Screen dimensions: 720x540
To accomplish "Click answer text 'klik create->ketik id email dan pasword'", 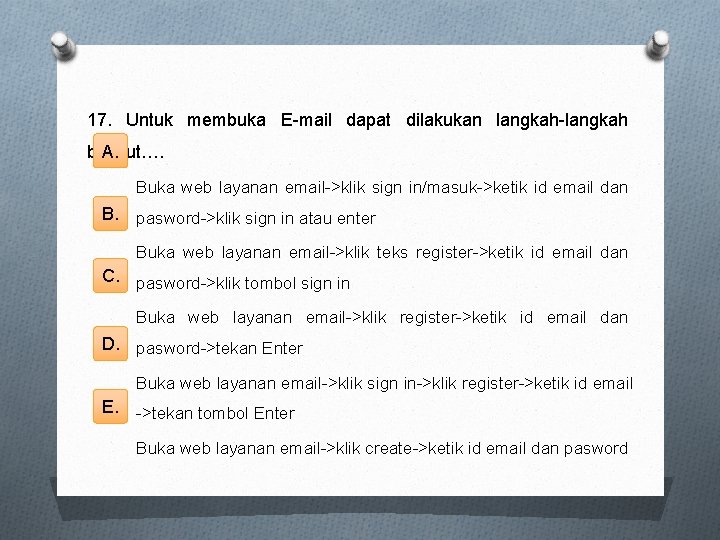I will pos(482,448).
